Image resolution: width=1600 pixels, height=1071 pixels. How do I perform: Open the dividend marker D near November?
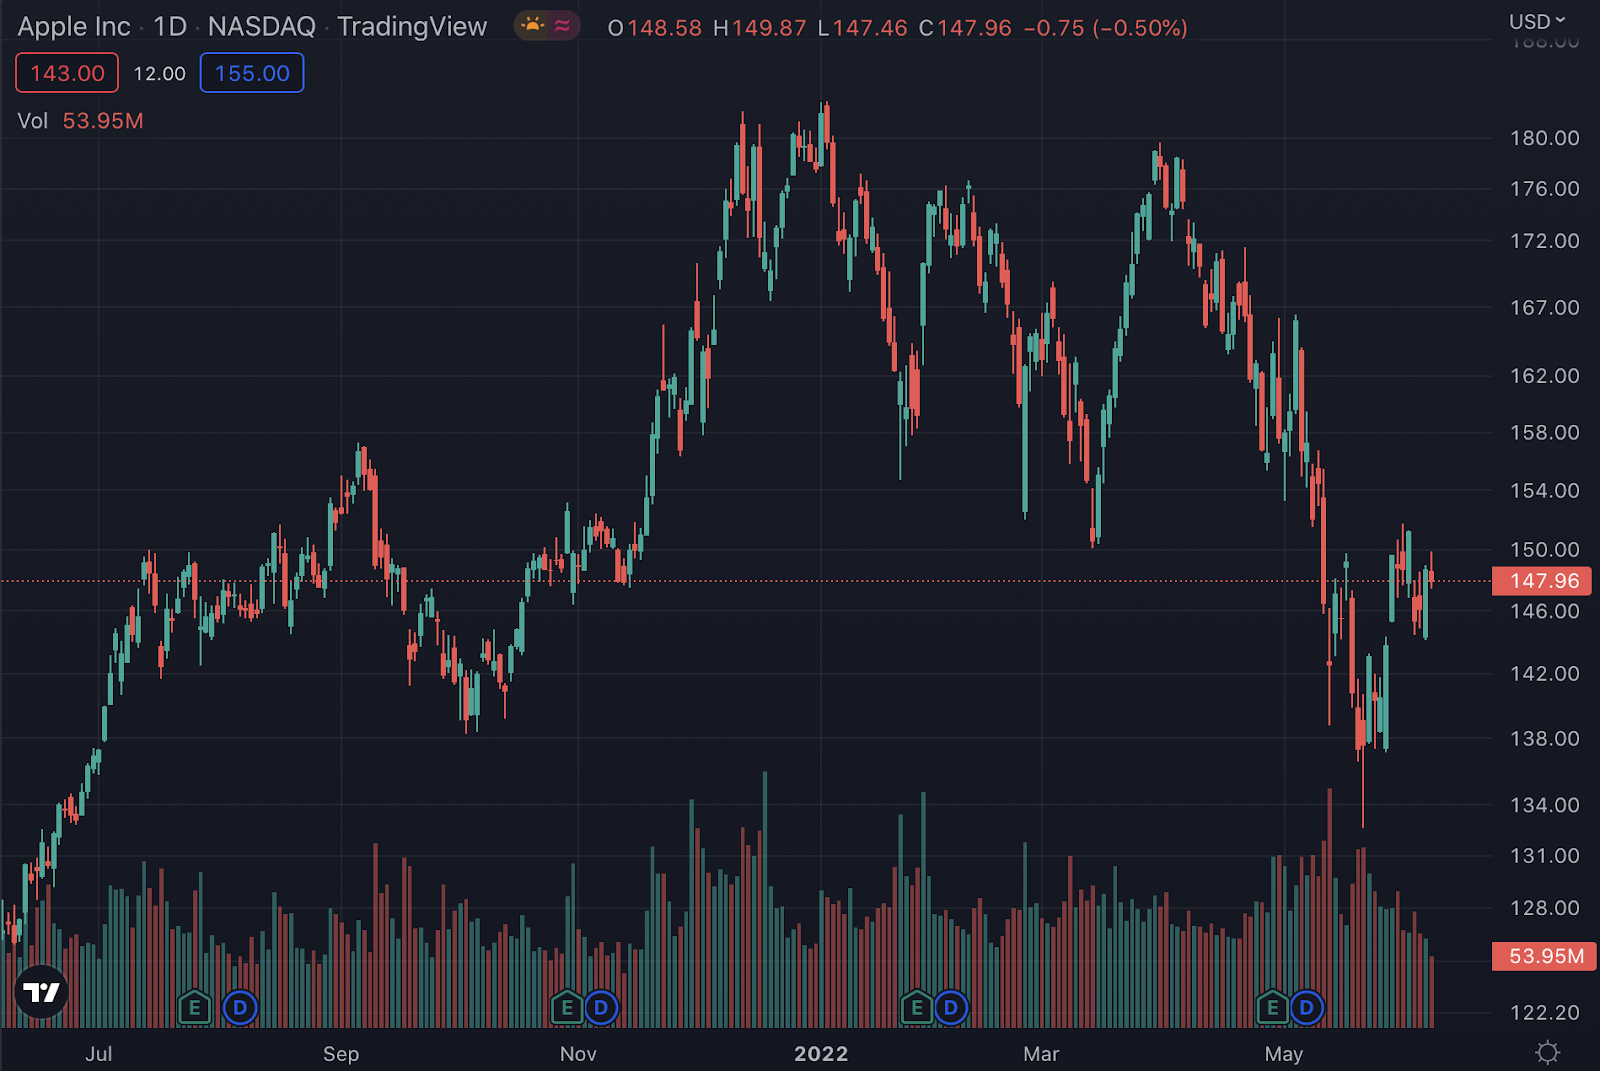point(601,1008)
